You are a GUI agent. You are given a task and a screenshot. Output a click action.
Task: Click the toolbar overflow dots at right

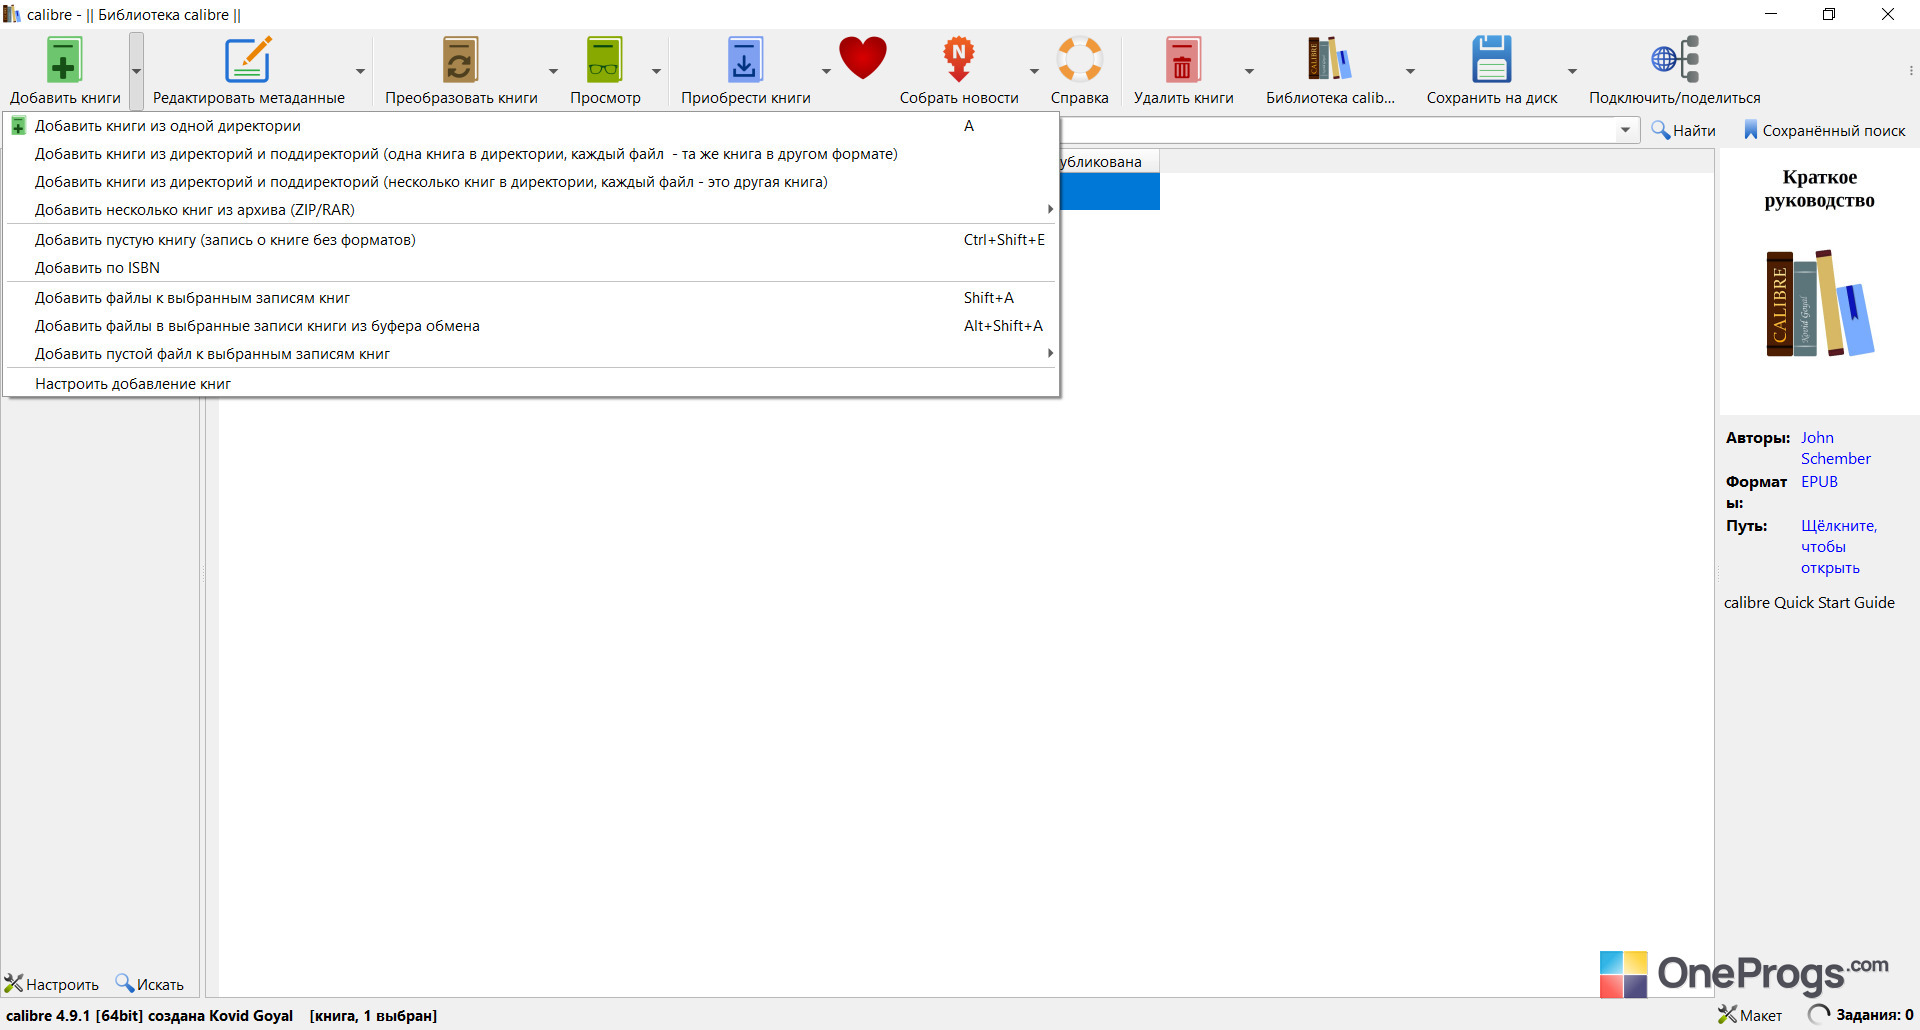coord(1911,71)
